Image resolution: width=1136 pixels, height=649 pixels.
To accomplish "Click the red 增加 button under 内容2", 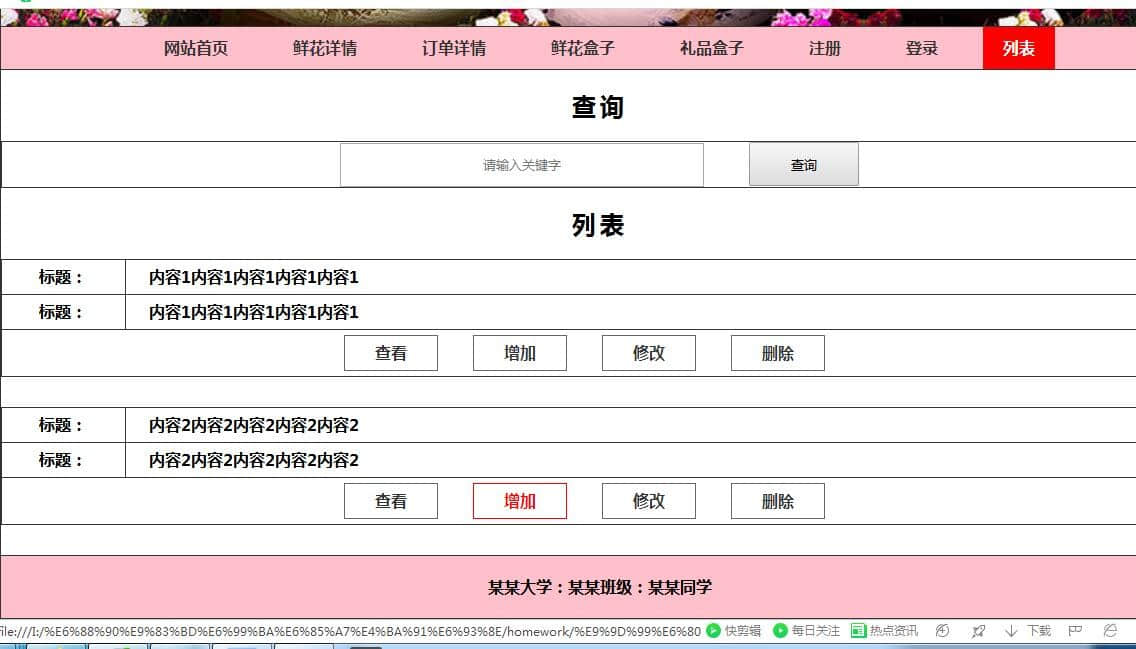I will 520,501.
